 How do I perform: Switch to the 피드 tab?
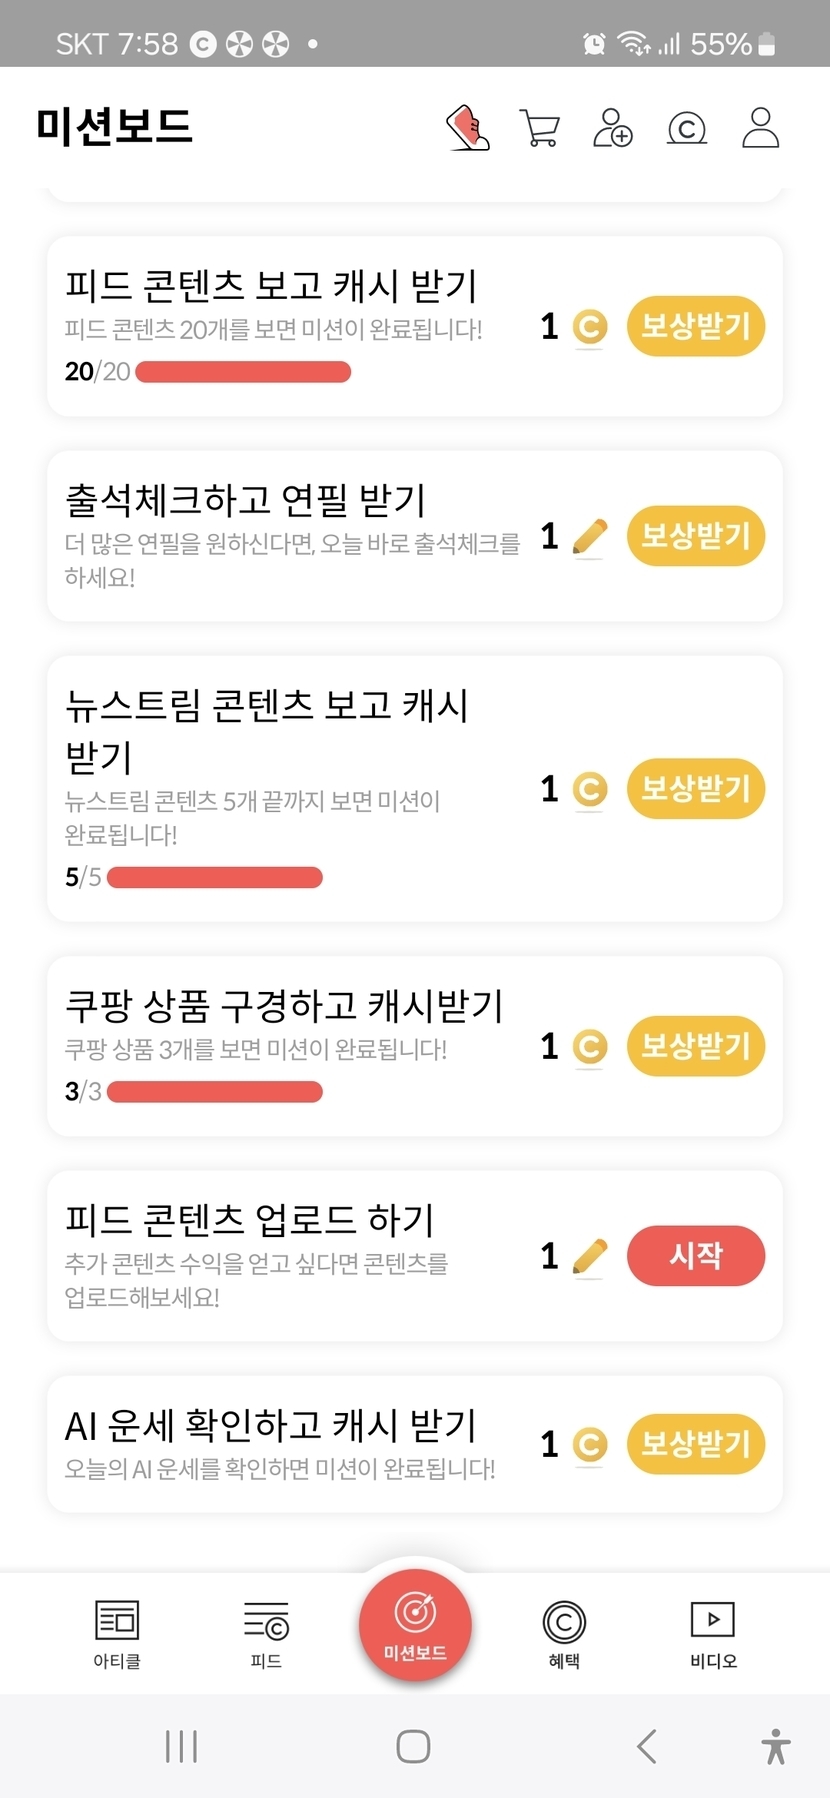266,1634
